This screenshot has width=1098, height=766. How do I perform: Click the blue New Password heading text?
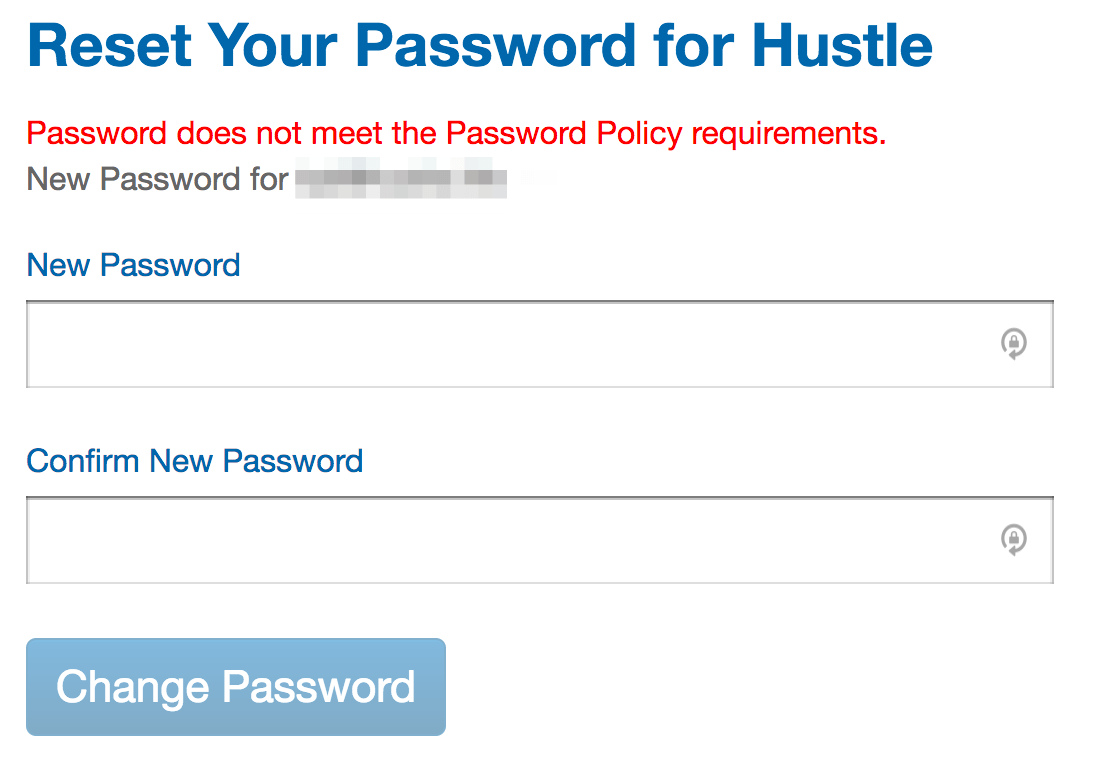[x=133, y=265]
